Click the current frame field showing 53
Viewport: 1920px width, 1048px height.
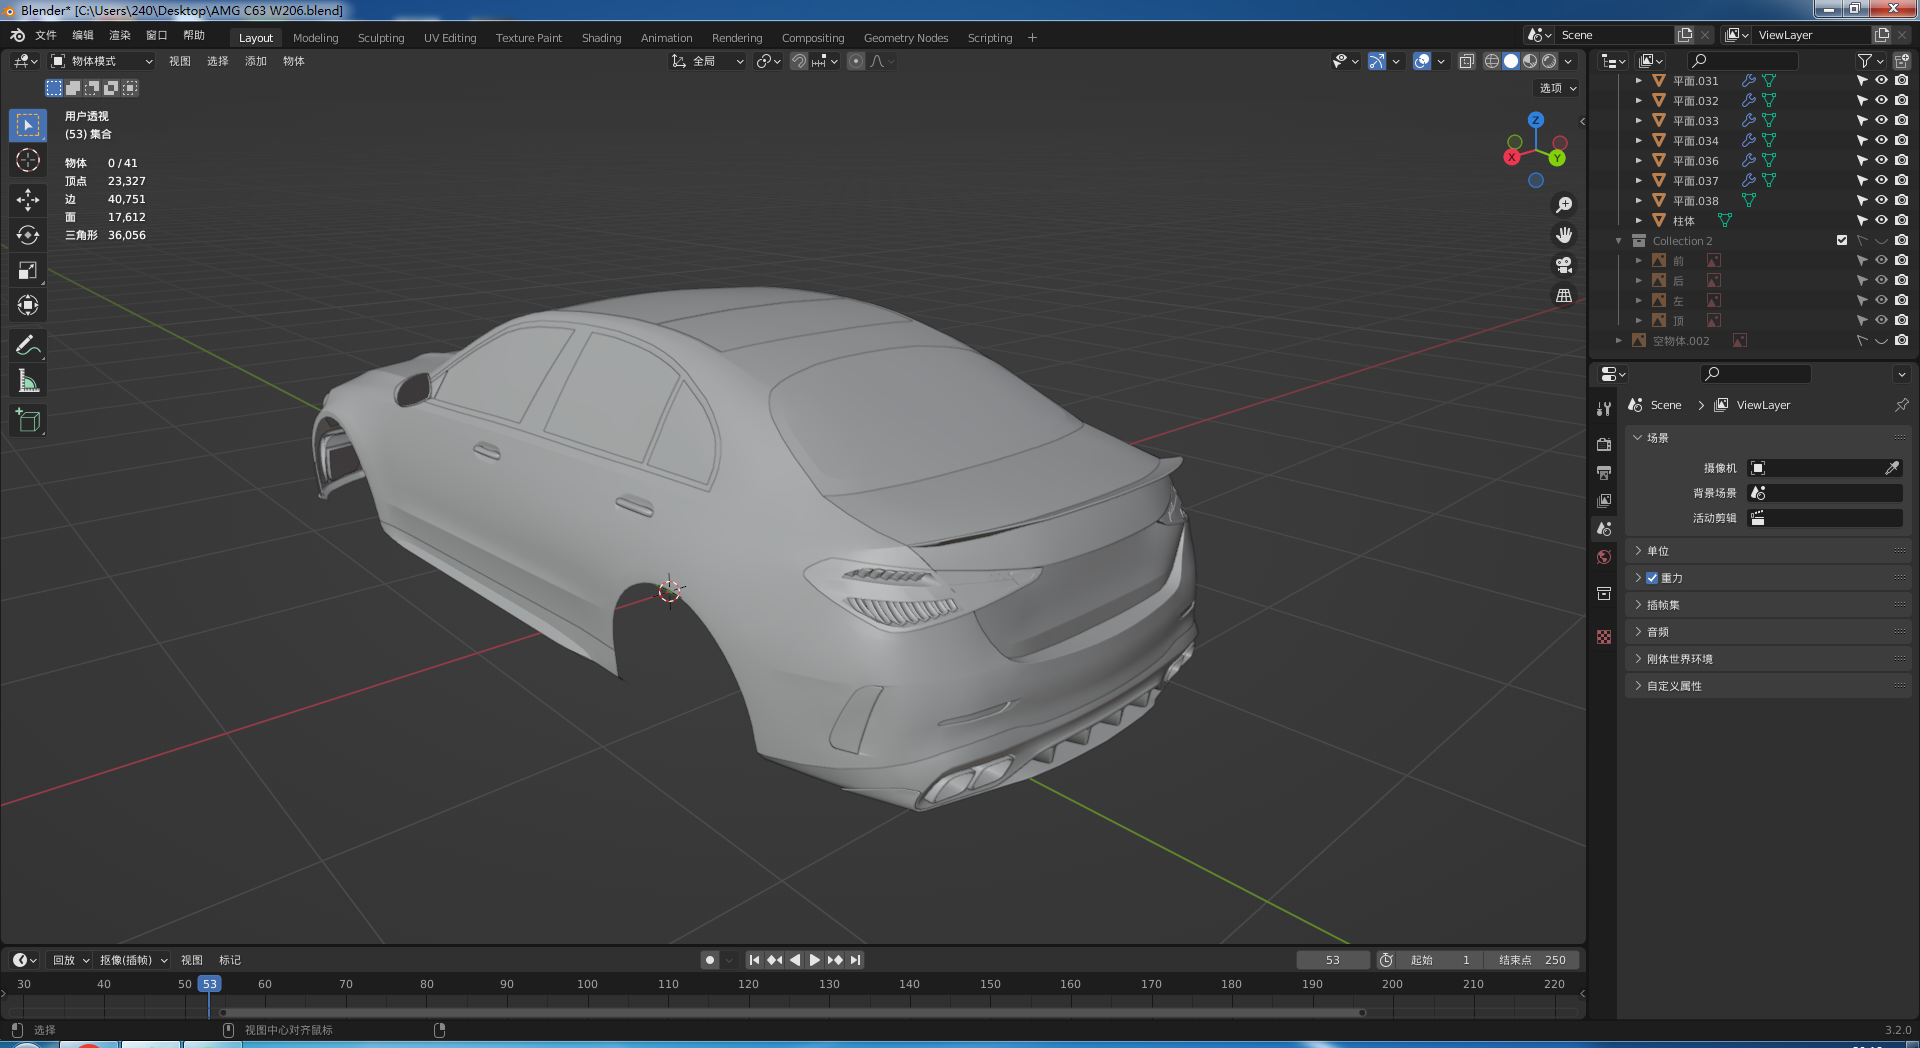pyautogui.click(x=1332, y=960)
